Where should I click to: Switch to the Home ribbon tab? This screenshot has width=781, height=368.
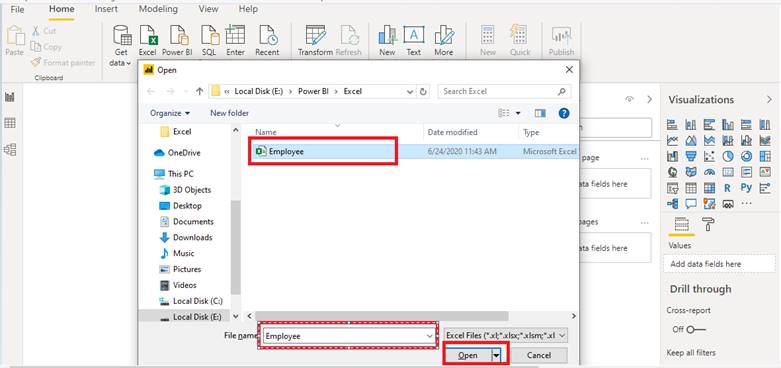(62, 9)
